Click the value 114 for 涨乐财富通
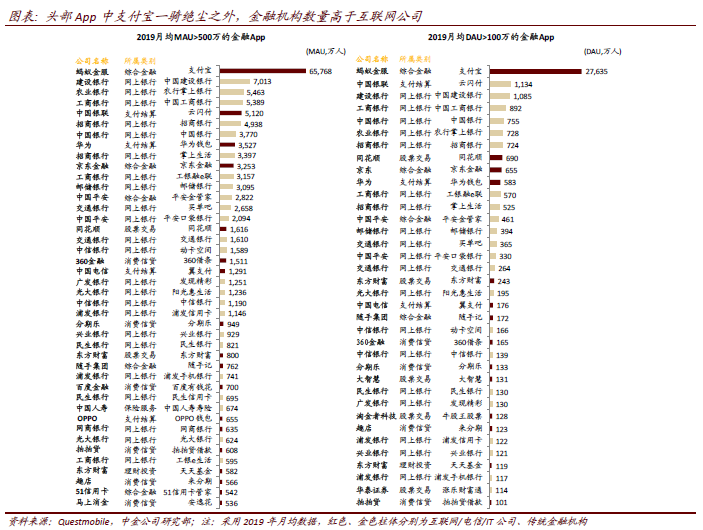Screen dimensions: 703x530 (x=501, y=491)
